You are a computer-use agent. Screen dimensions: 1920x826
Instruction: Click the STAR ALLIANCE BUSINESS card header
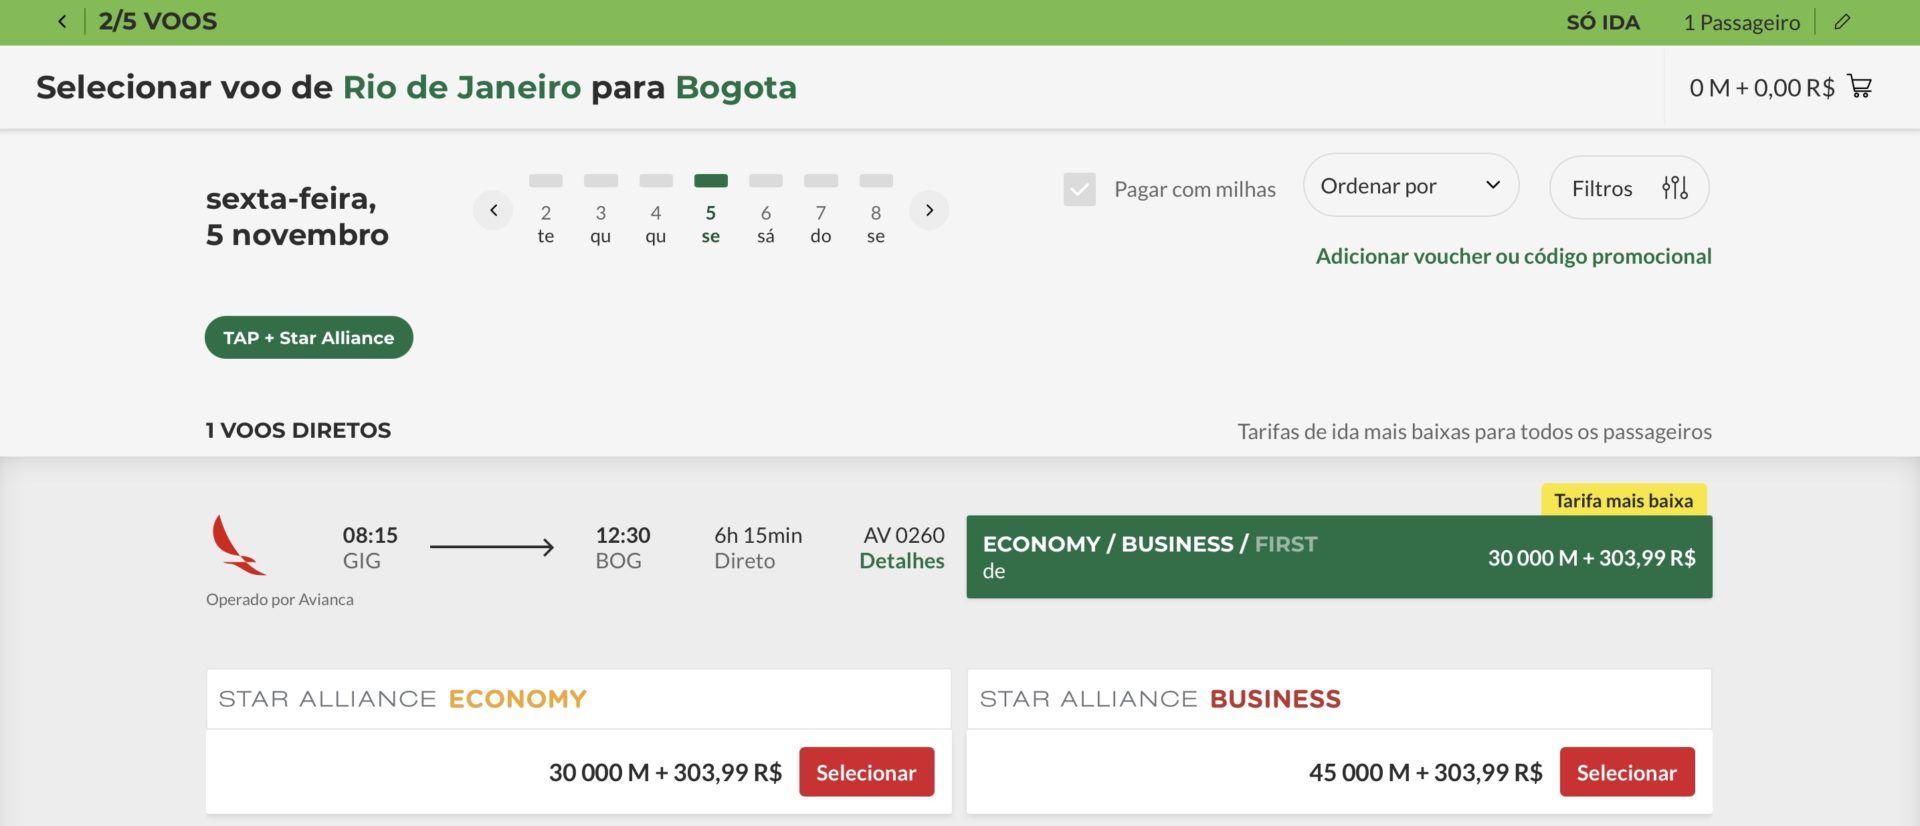[x=1339, y=699]
